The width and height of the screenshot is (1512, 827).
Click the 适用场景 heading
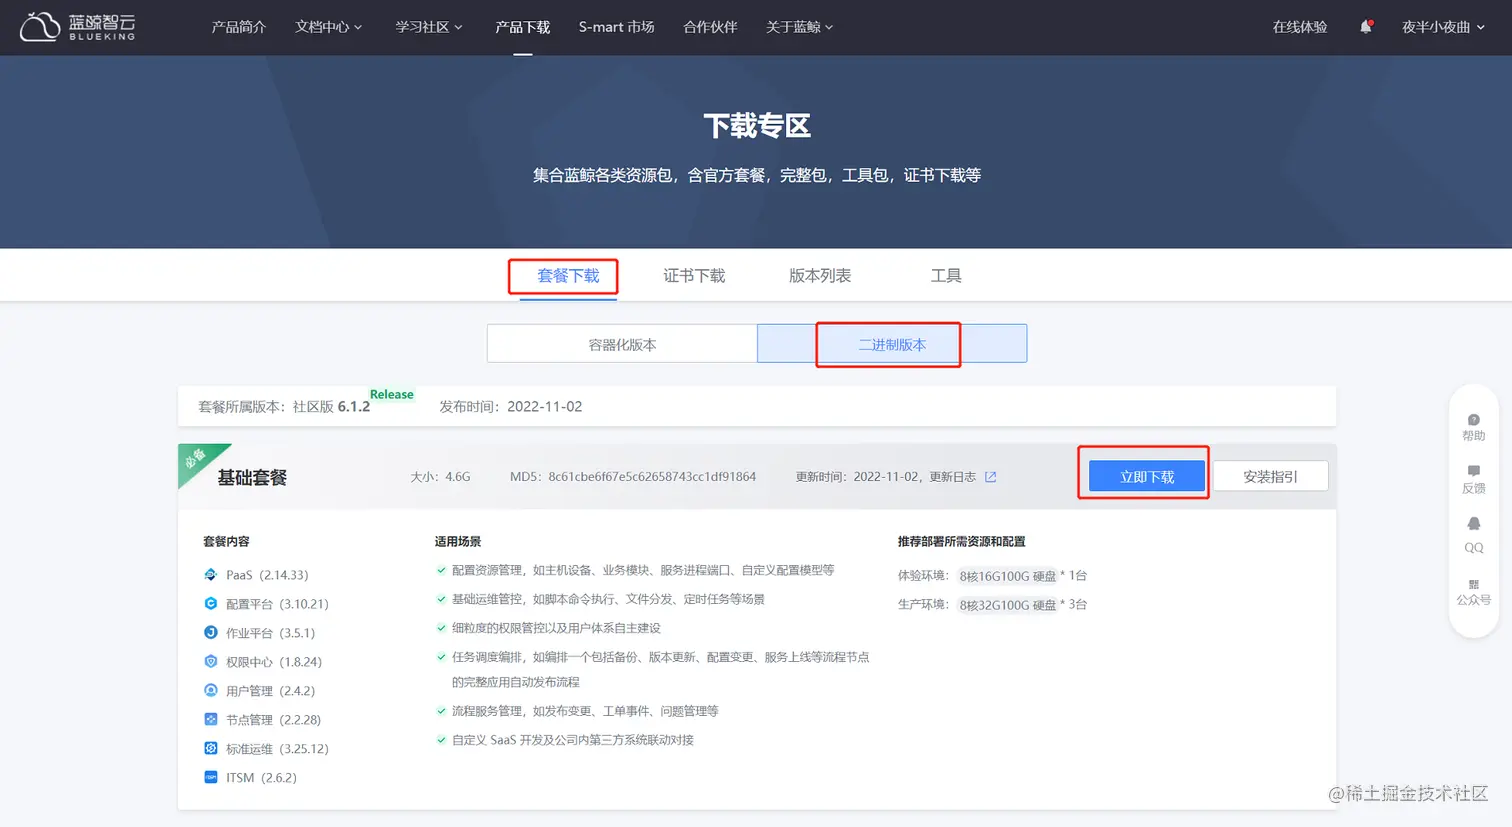tap(458, 541)
